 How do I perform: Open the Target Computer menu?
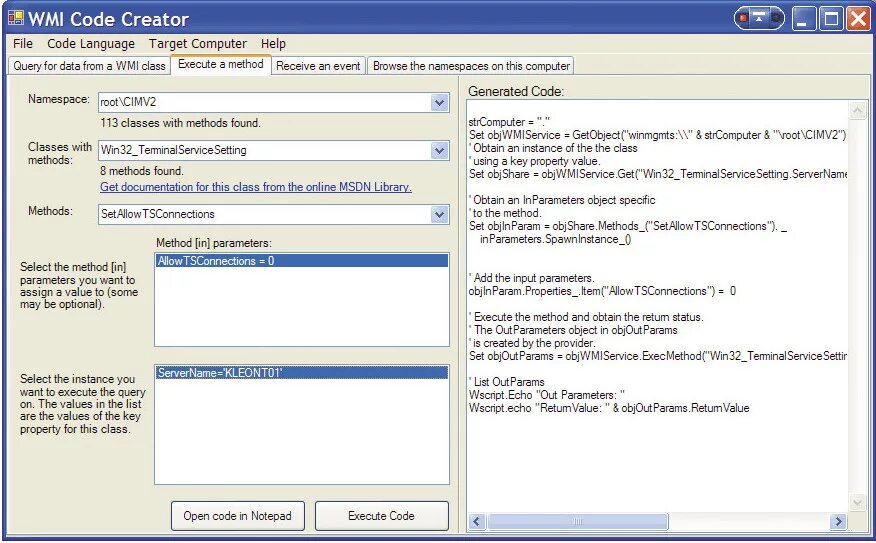click(197, 44)
